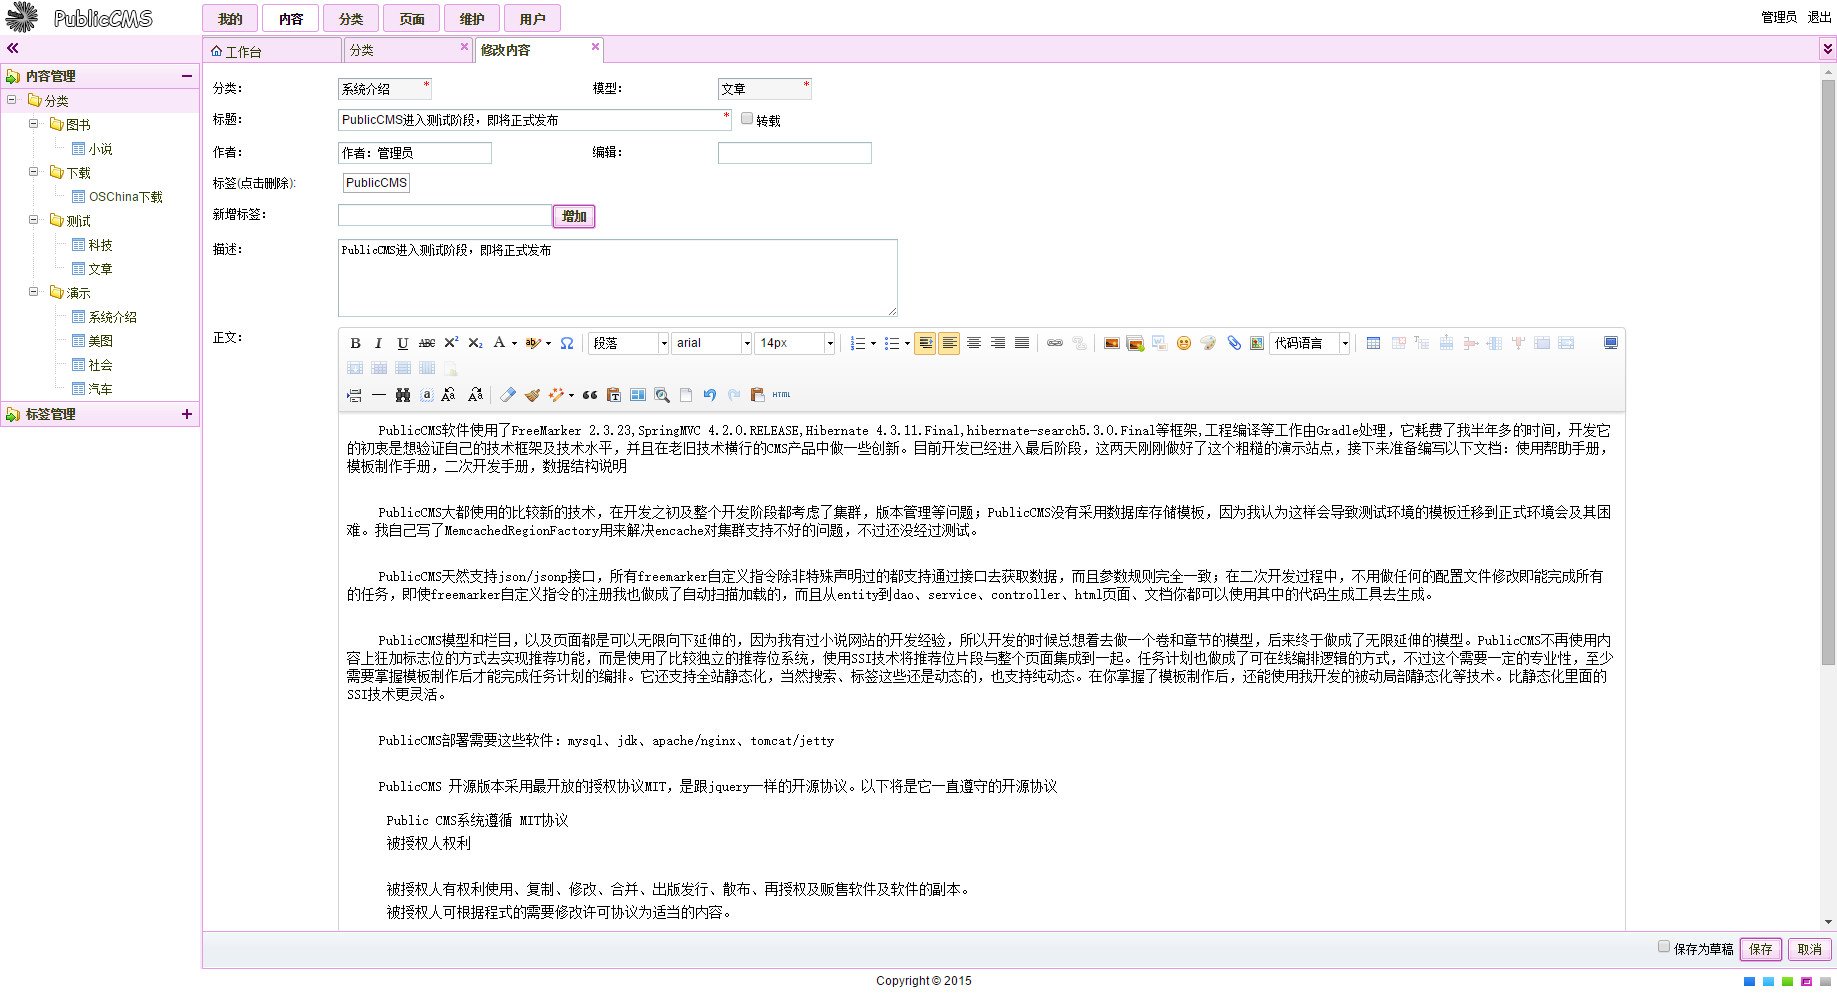Open auto typeset magic wand
Image resolution: width=1837 pixels, height=994 pixels.
556,395
